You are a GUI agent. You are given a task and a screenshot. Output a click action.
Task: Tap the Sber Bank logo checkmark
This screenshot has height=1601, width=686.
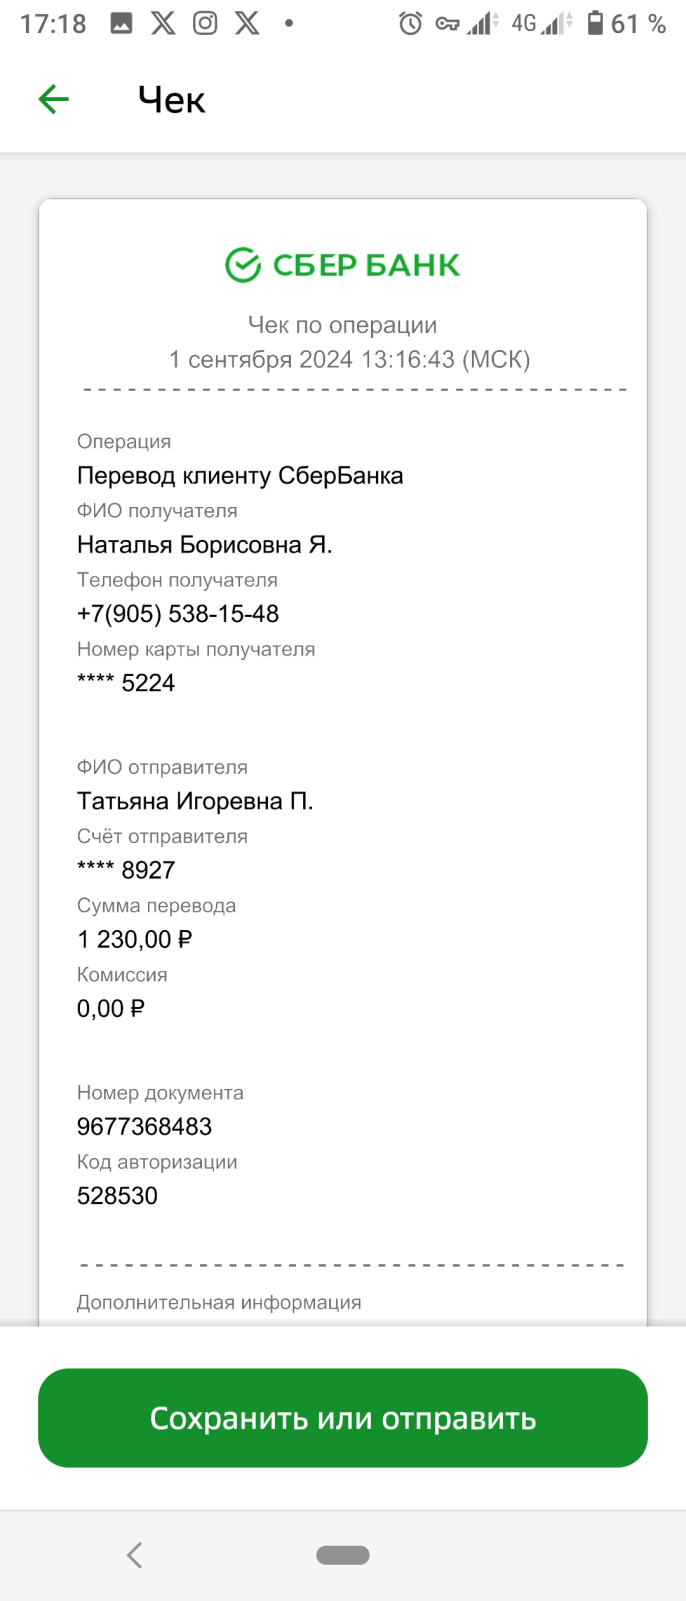[243, 265]
